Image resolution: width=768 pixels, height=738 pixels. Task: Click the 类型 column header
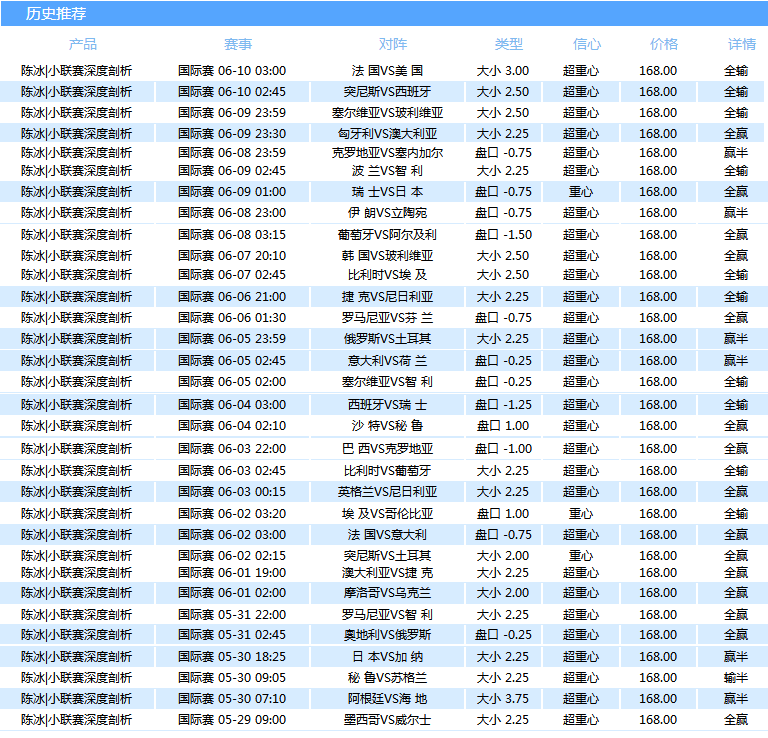pyautogui.click(x=509, y=45)
